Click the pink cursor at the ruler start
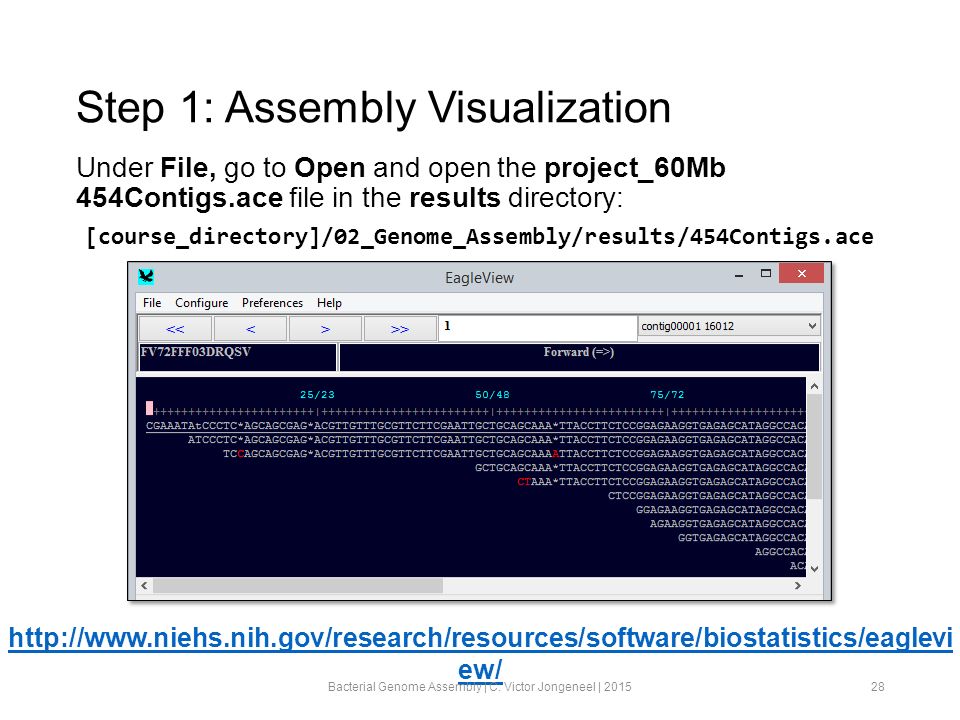 pos(149,408)
